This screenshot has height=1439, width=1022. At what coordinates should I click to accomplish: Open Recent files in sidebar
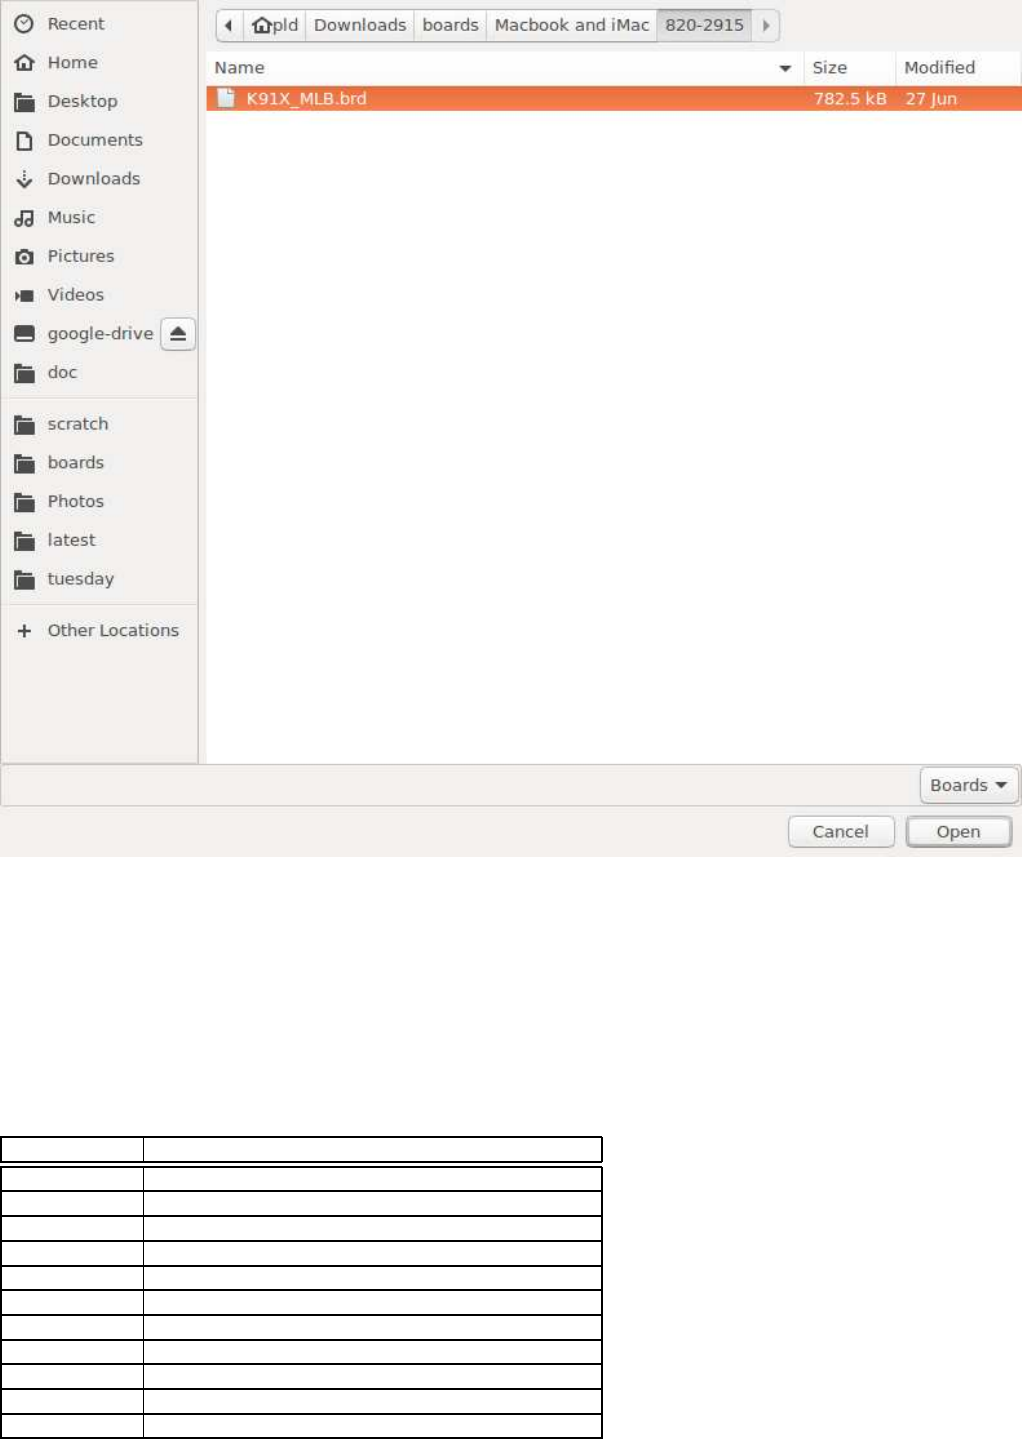coord(99,24)
